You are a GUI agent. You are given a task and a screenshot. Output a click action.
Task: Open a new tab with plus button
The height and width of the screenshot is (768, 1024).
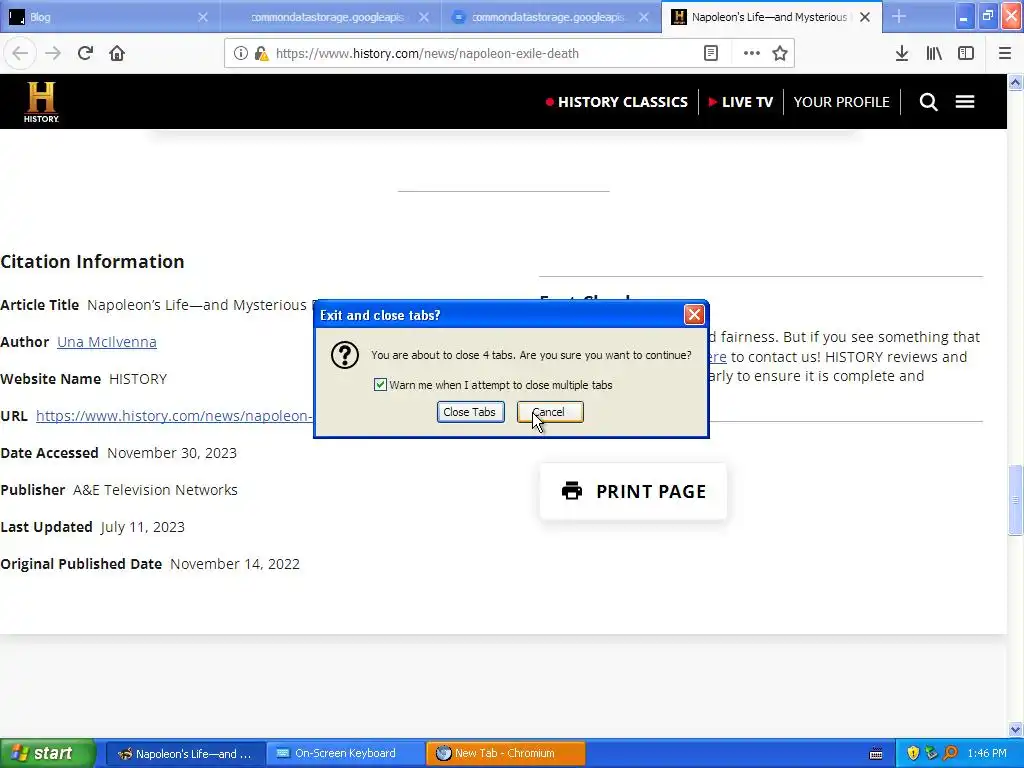coord(899,17)
